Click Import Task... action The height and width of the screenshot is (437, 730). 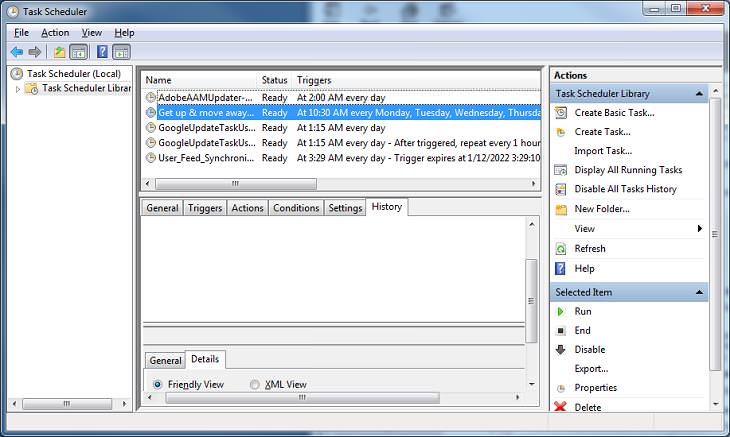coord(603,151)
